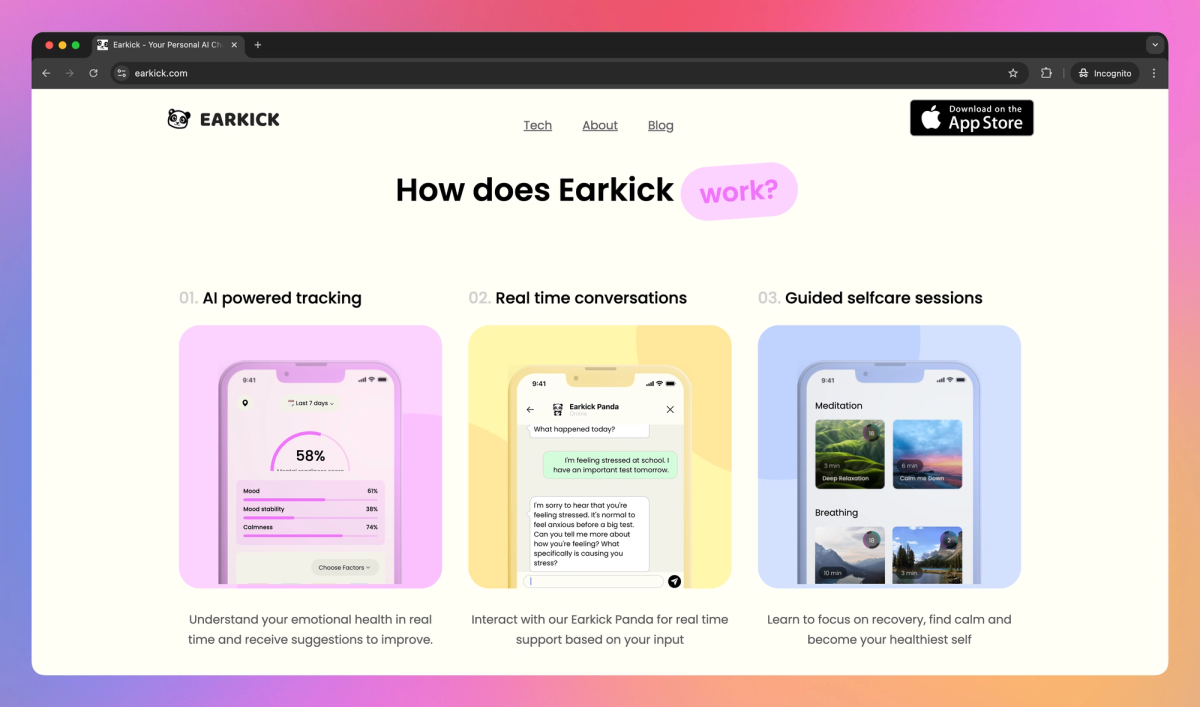Click the Earkick Panda avatar in chat header

tap(558, 409)
